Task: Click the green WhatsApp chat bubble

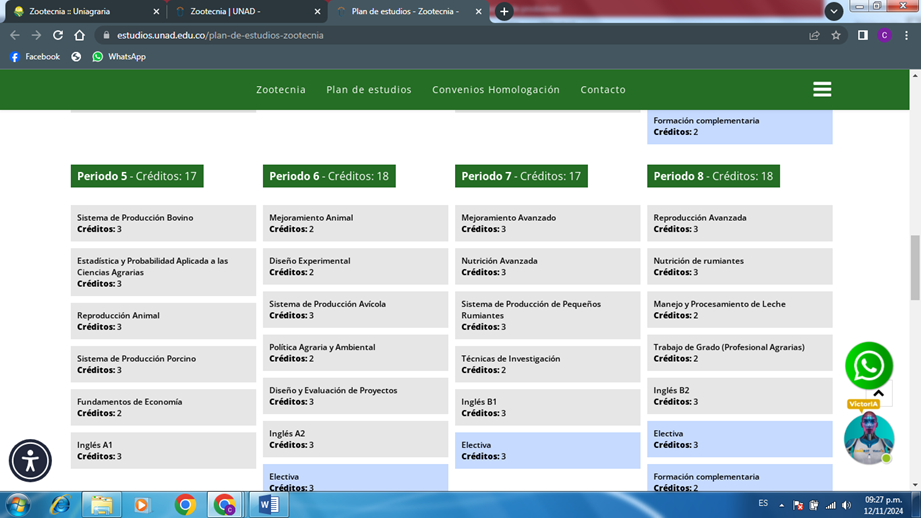Action: [868, 366]
